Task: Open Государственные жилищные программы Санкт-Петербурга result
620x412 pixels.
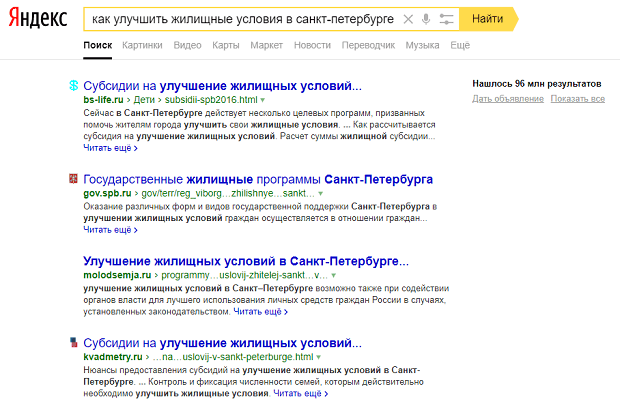Action: (x=258, y=180)
